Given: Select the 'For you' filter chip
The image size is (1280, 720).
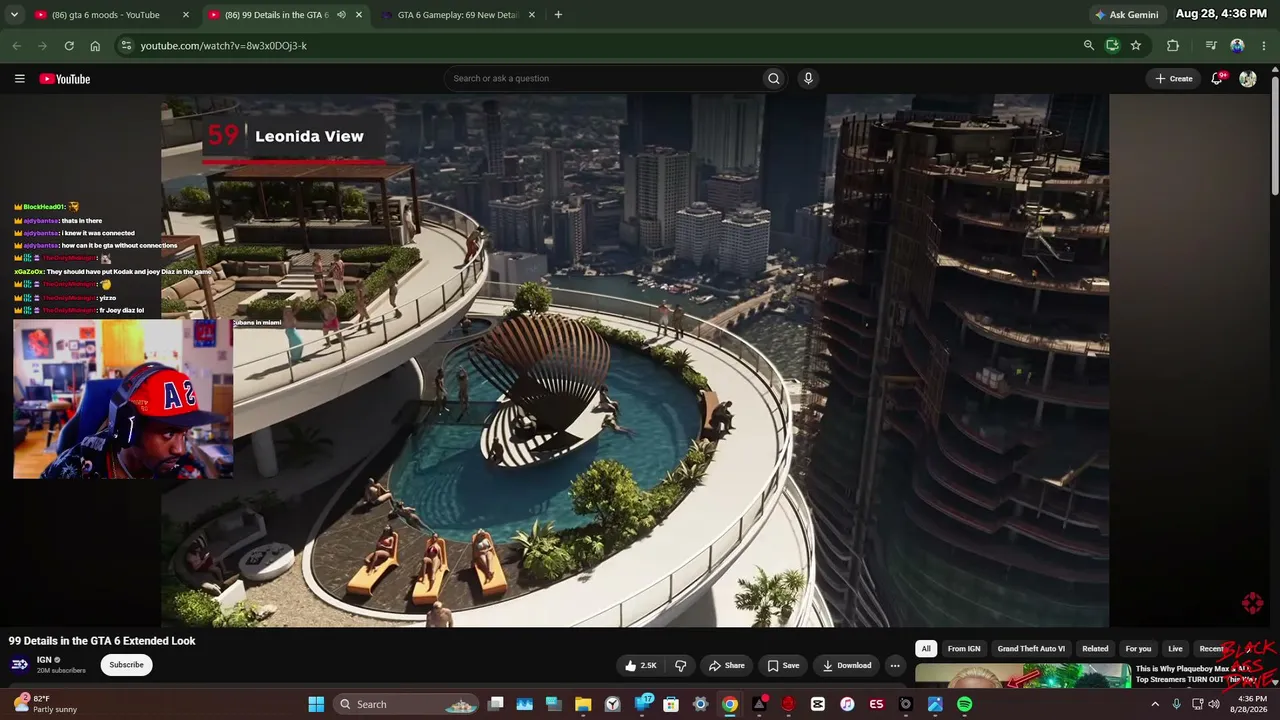Looking at the screenshot, I should pos(1138,649).
